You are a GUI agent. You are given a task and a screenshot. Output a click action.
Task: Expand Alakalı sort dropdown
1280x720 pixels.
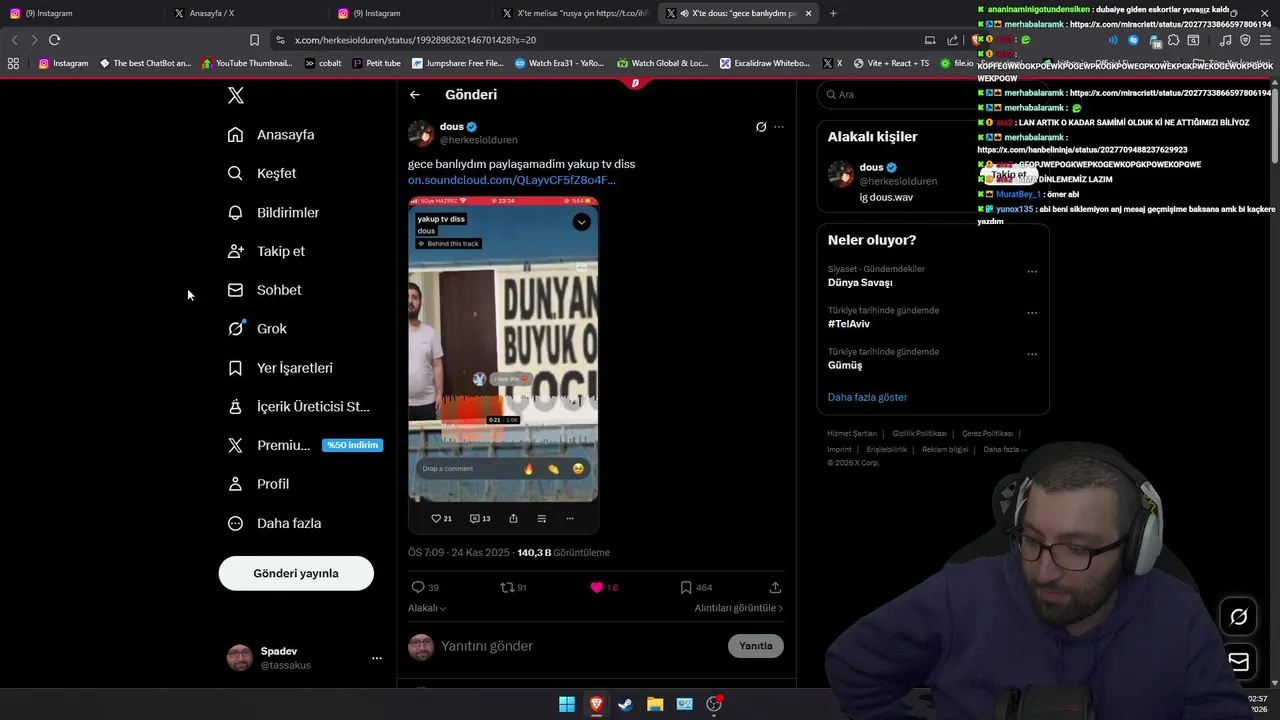(427, 608)
